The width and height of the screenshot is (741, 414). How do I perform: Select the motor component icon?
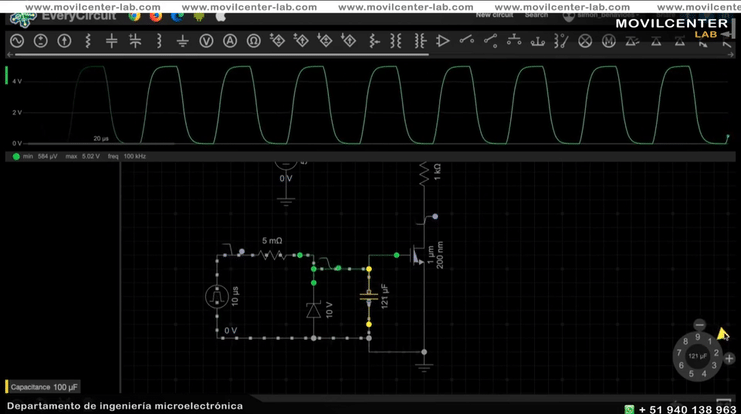[609, 41]
